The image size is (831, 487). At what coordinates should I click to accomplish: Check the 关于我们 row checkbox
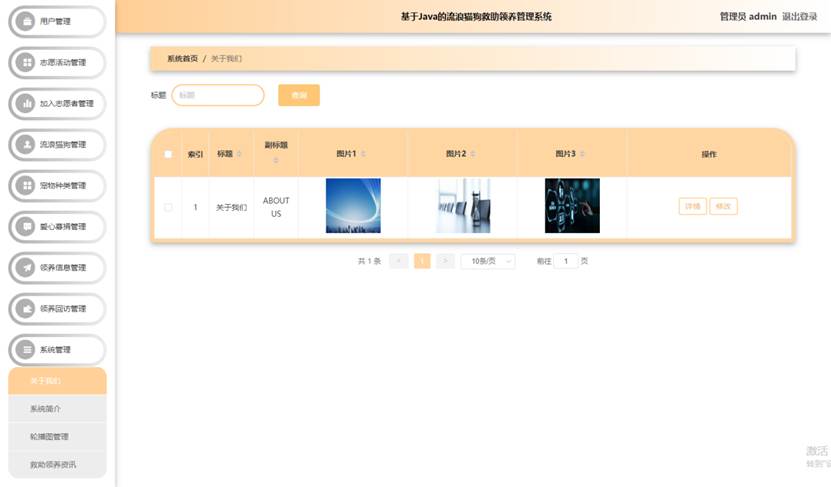tap(168, 207)
